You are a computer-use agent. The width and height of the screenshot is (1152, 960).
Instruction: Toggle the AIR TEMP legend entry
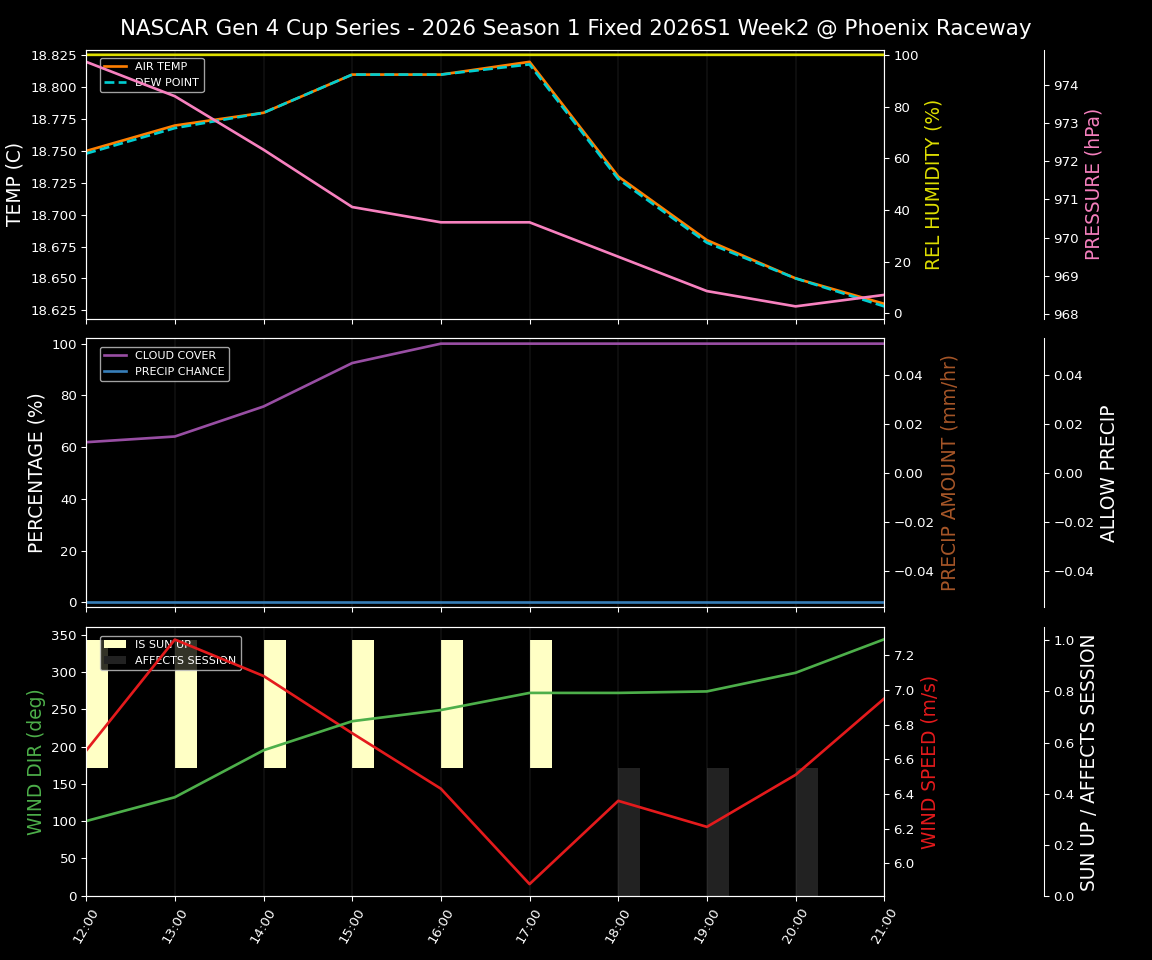(x=160, y=67)
